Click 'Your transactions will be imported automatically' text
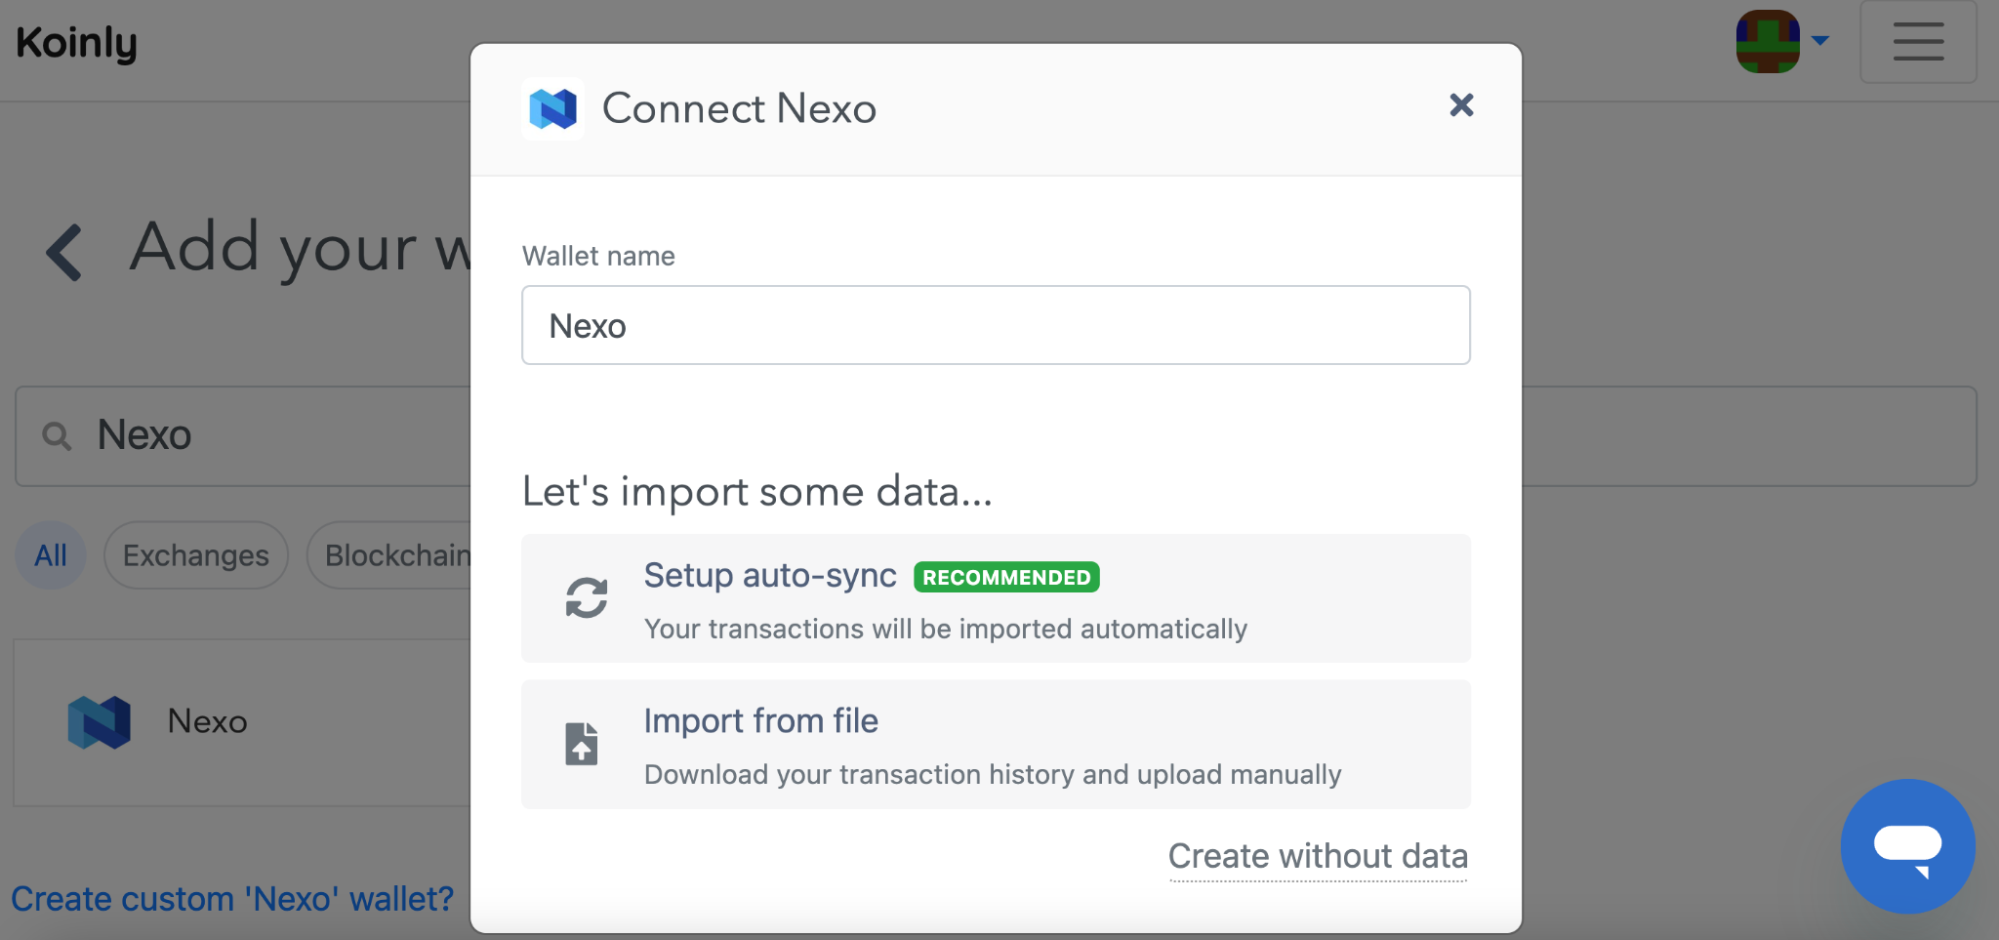 [x=946, y=629]
